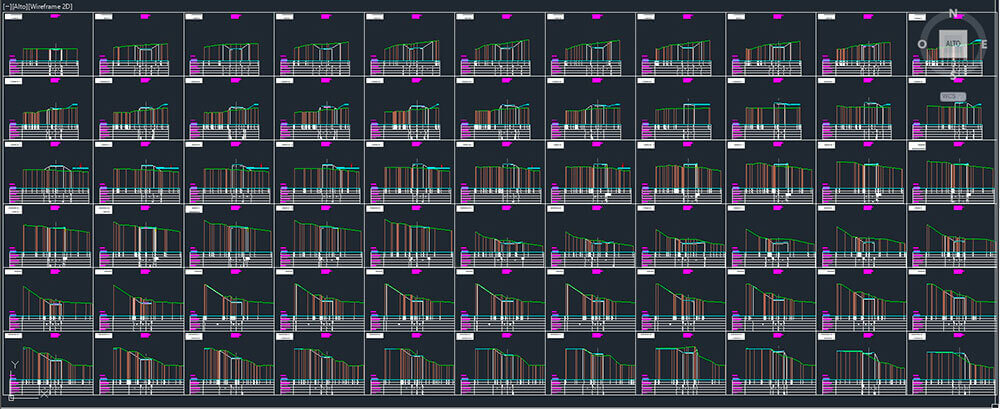1000x409 pixels.
Task: Open the [Alto] view controls menu
Action: tap(21, 6)
